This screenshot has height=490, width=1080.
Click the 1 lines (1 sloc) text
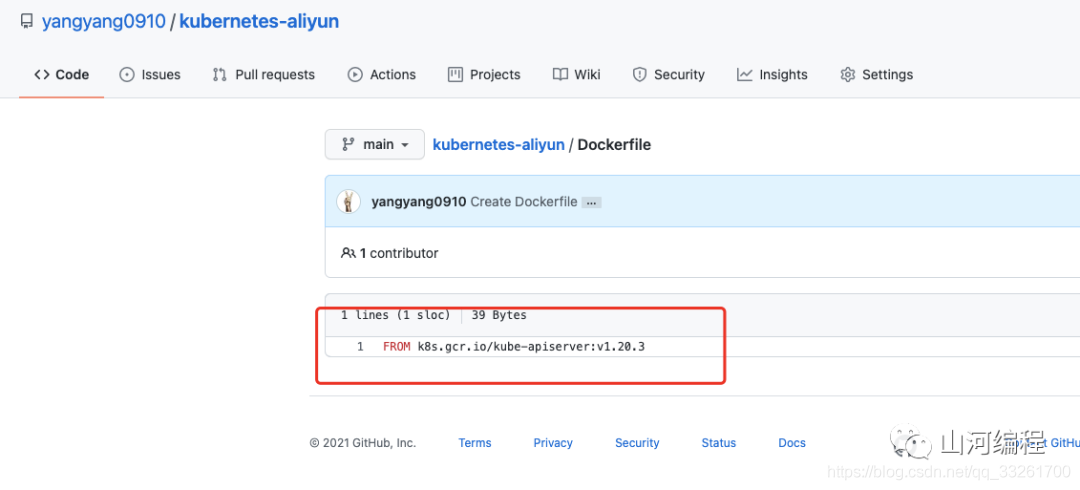[x=395, y=315]
